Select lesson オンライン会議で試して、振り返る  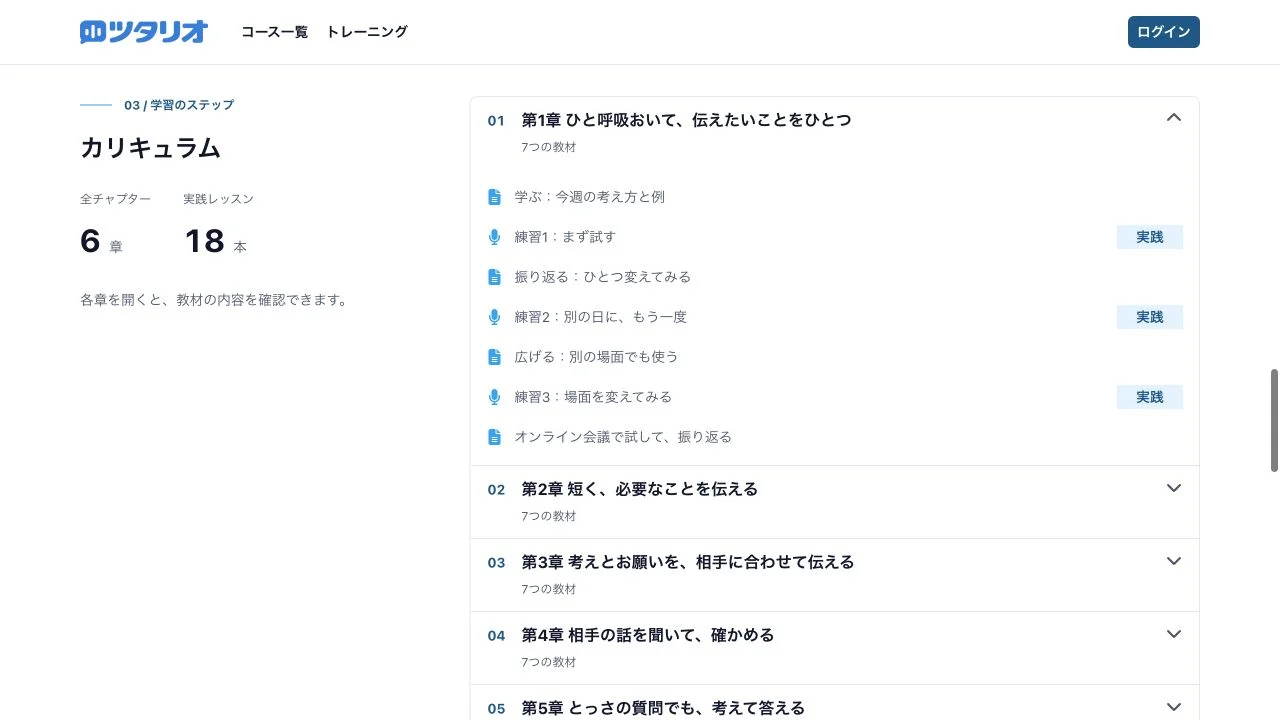[x=623, y=437]
